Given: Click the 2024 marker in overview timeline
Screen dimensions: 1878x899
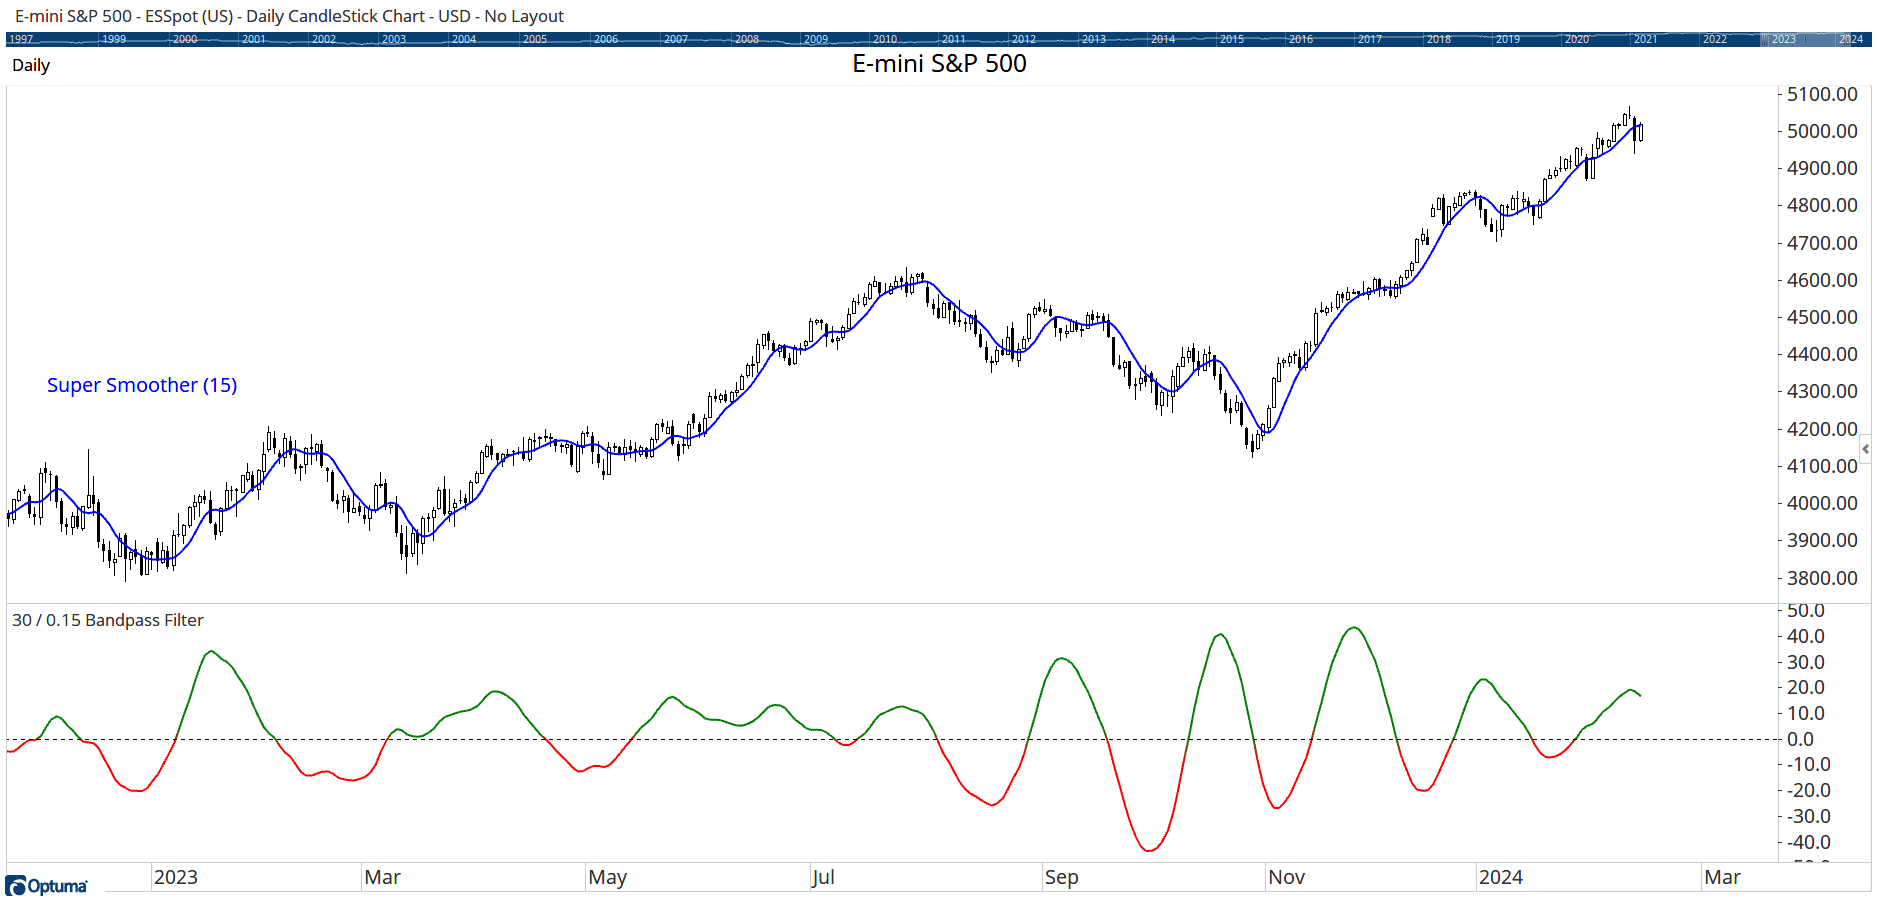Looking at the screenshot, I should 1851,39.
